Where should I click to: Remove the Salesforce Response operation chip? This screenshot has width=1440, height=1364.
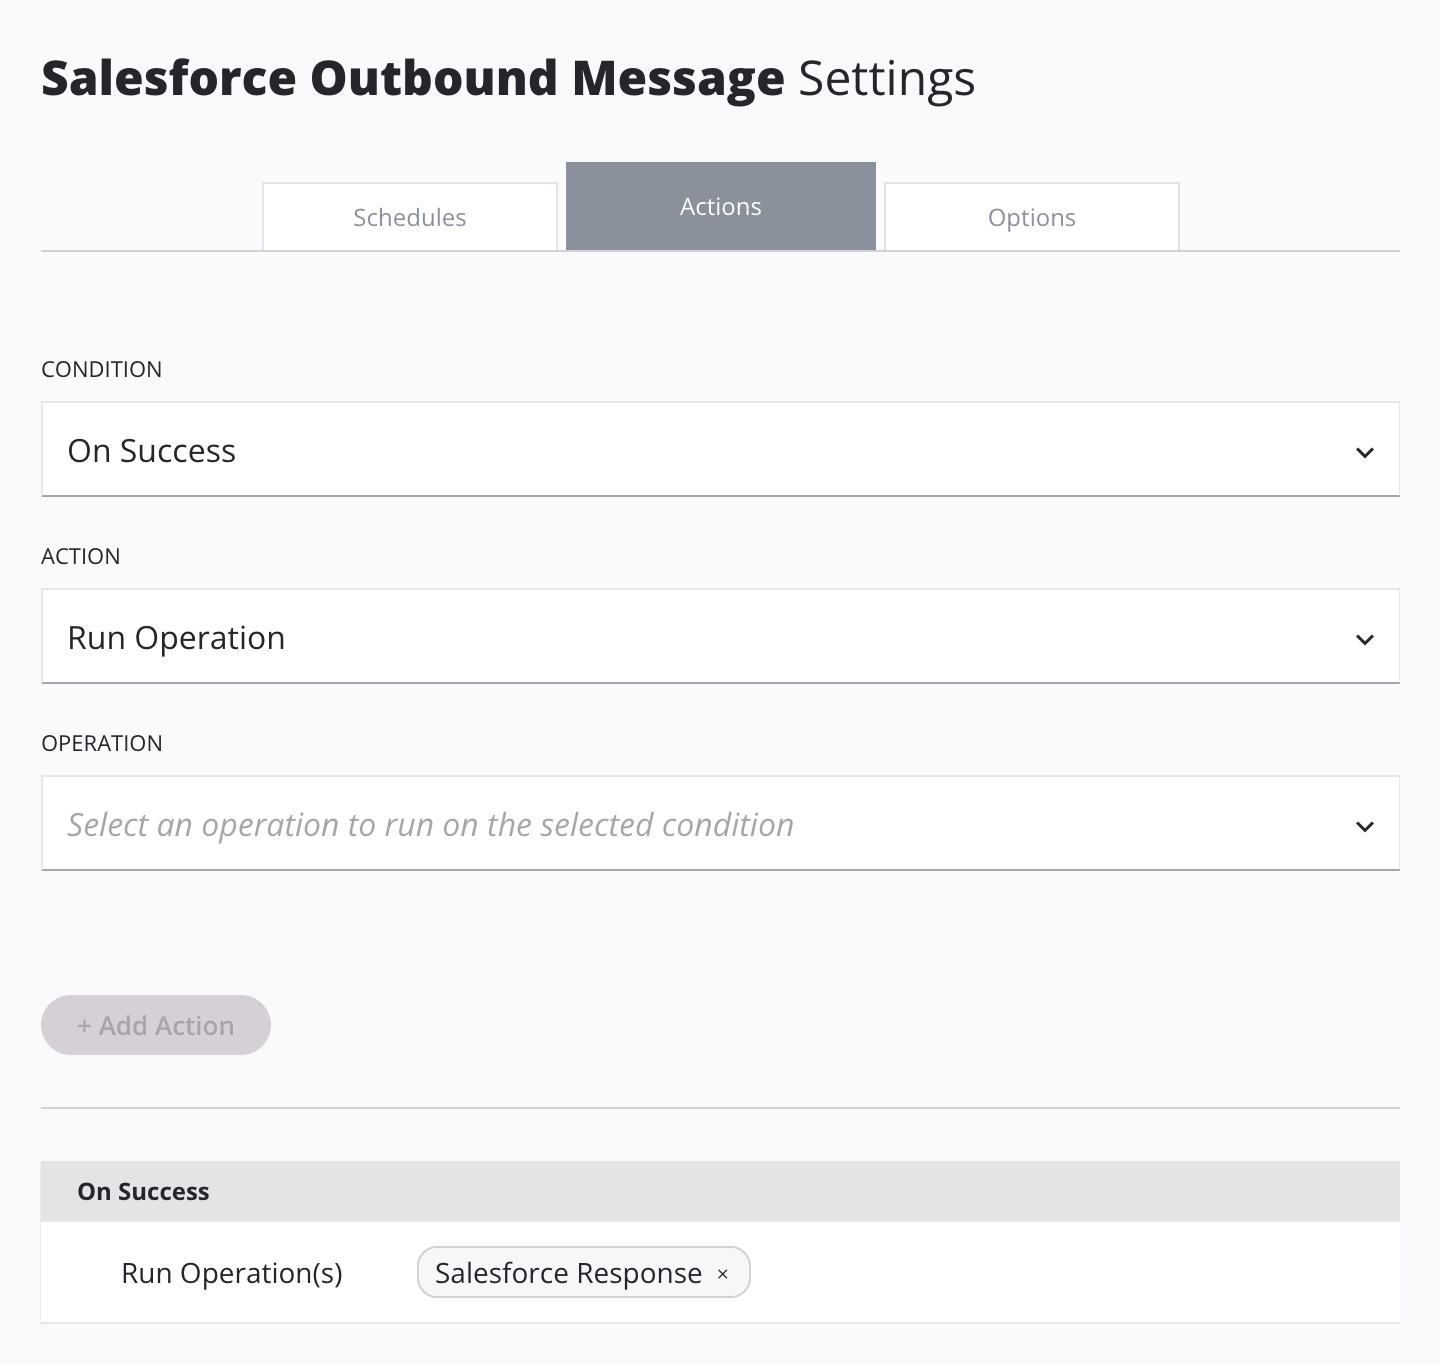(x=722, y=1274)
